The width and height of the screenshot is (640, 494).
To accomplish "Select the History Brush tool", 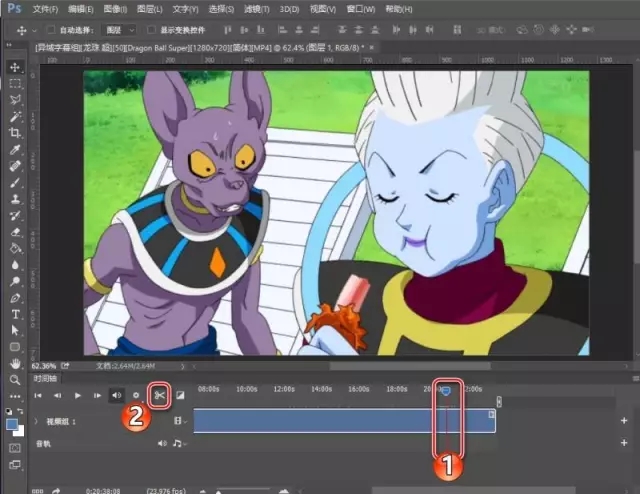I will (x=15, y=216).
